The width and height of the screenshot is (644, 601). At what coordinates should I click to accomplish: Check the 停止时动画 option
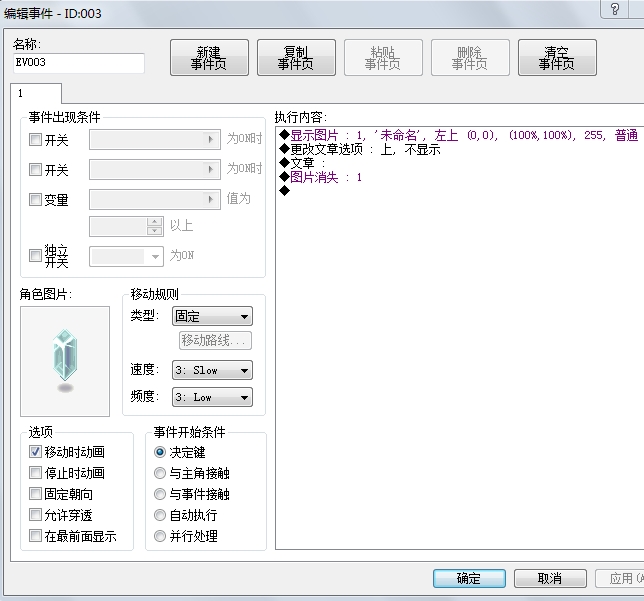coord(35,472)
